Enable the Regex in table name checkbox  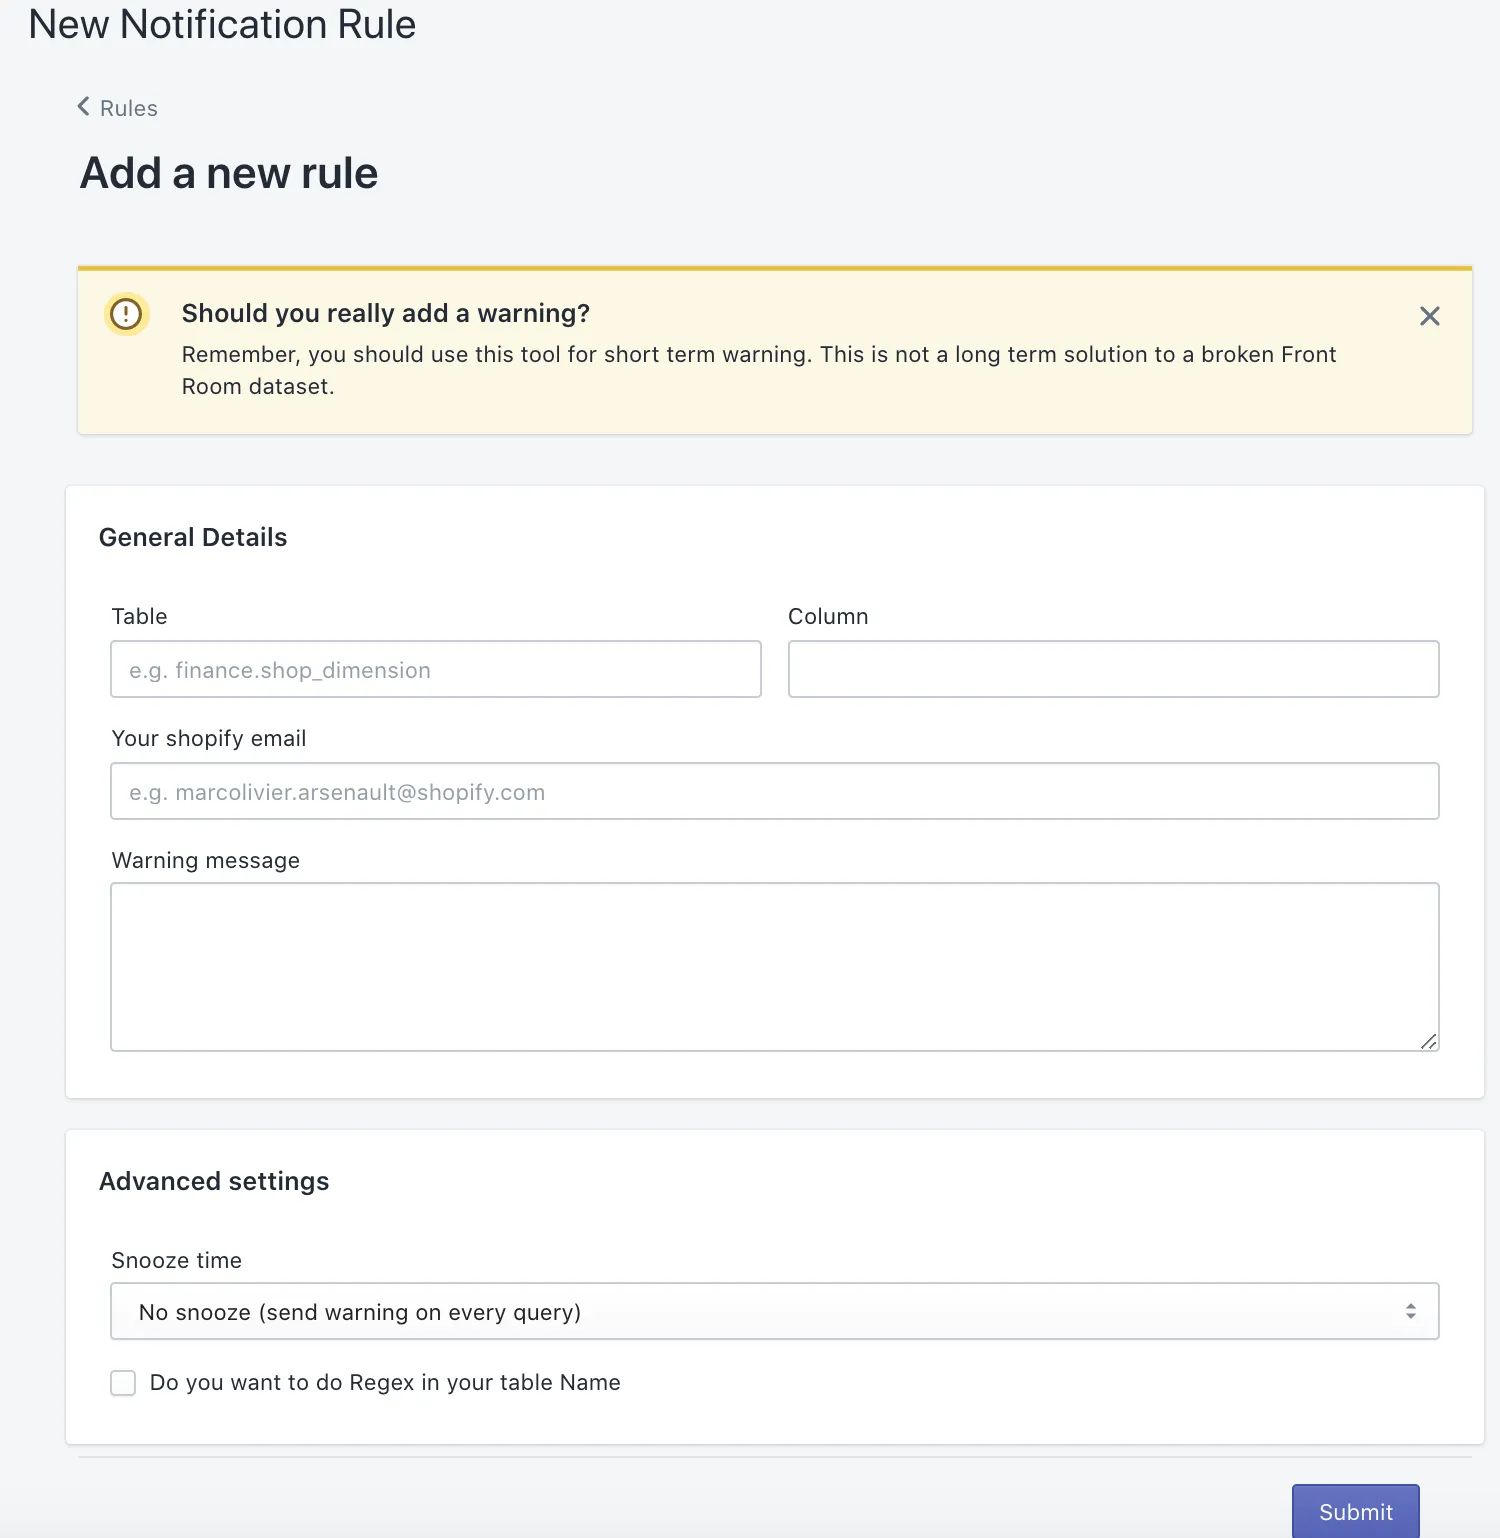123,1383
